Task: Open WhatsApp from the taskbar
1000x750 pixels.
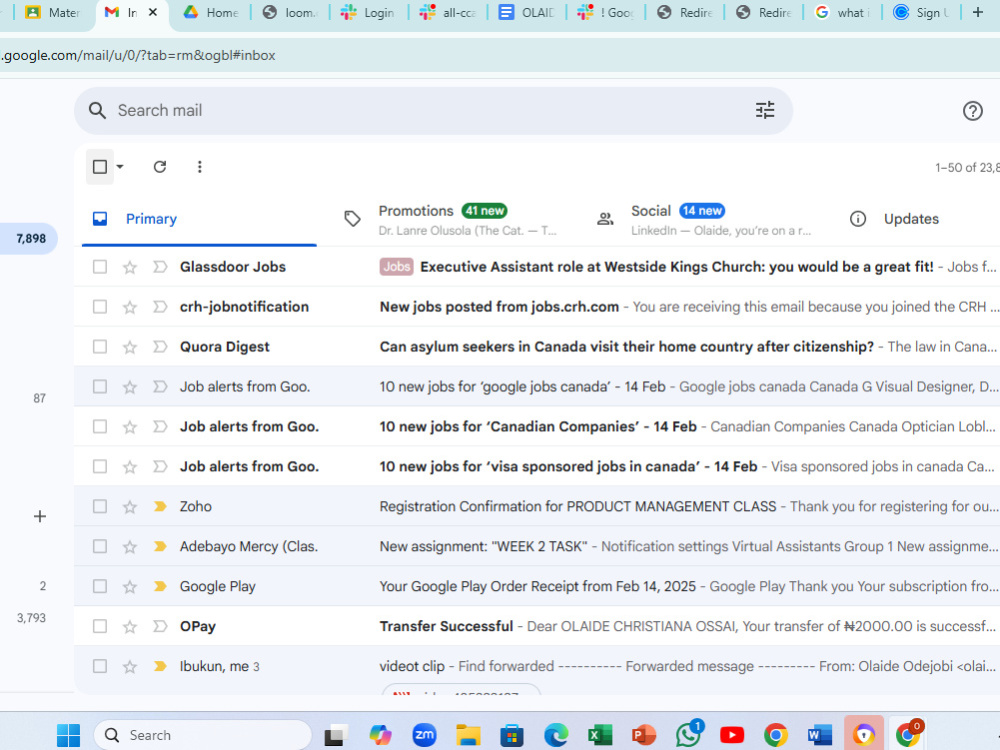Action: coord(688,734)
